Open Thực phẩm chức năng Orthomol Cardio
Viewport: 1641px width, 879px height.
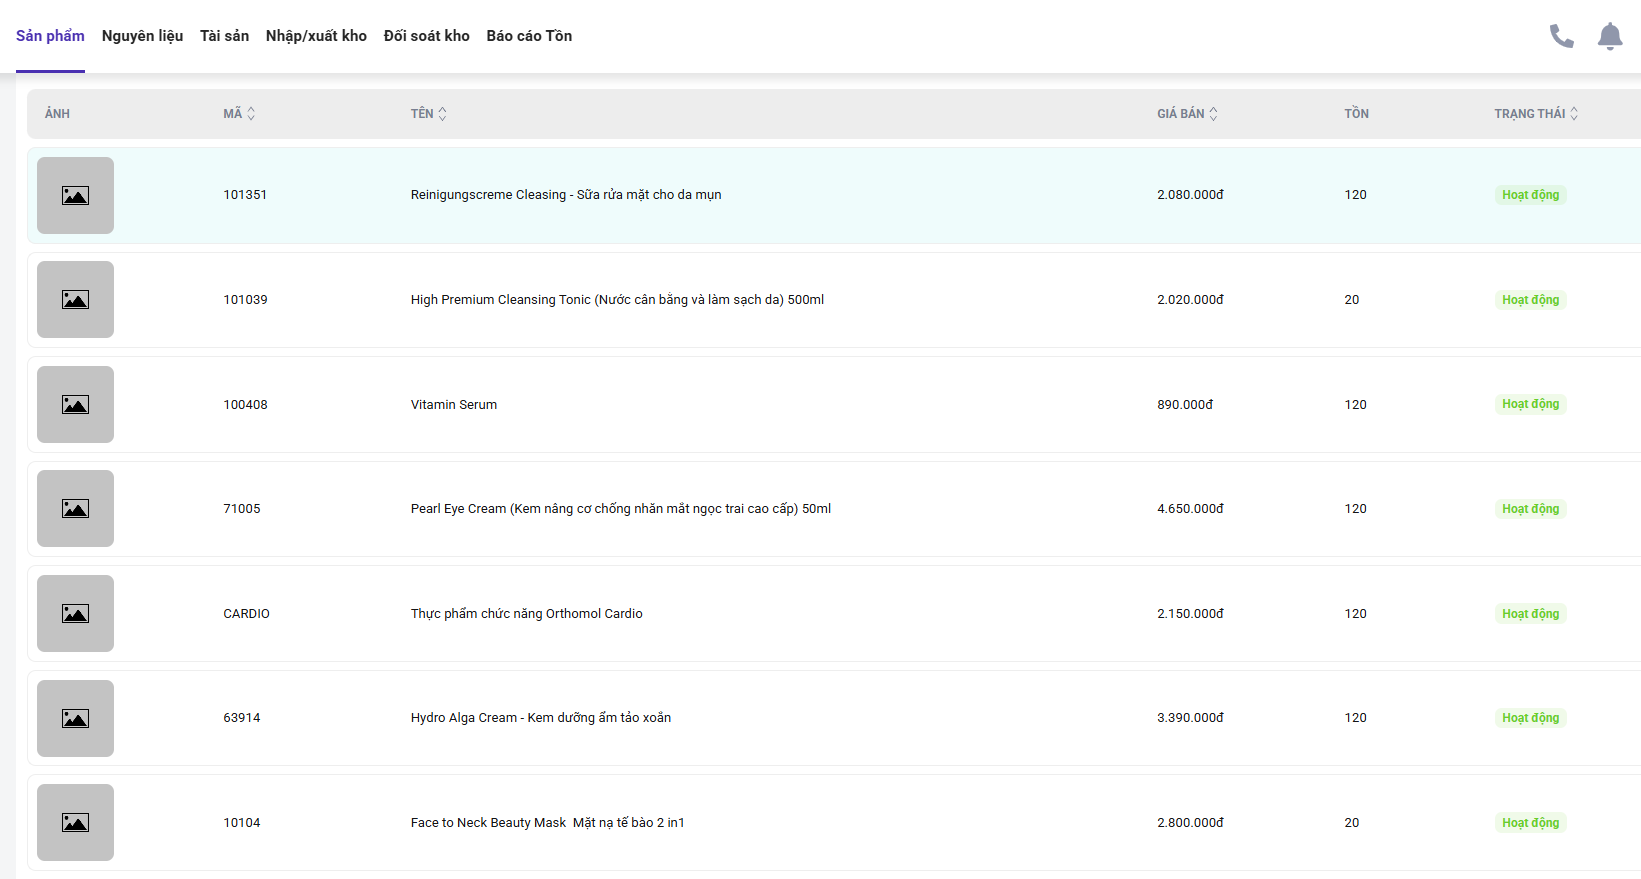527,614
